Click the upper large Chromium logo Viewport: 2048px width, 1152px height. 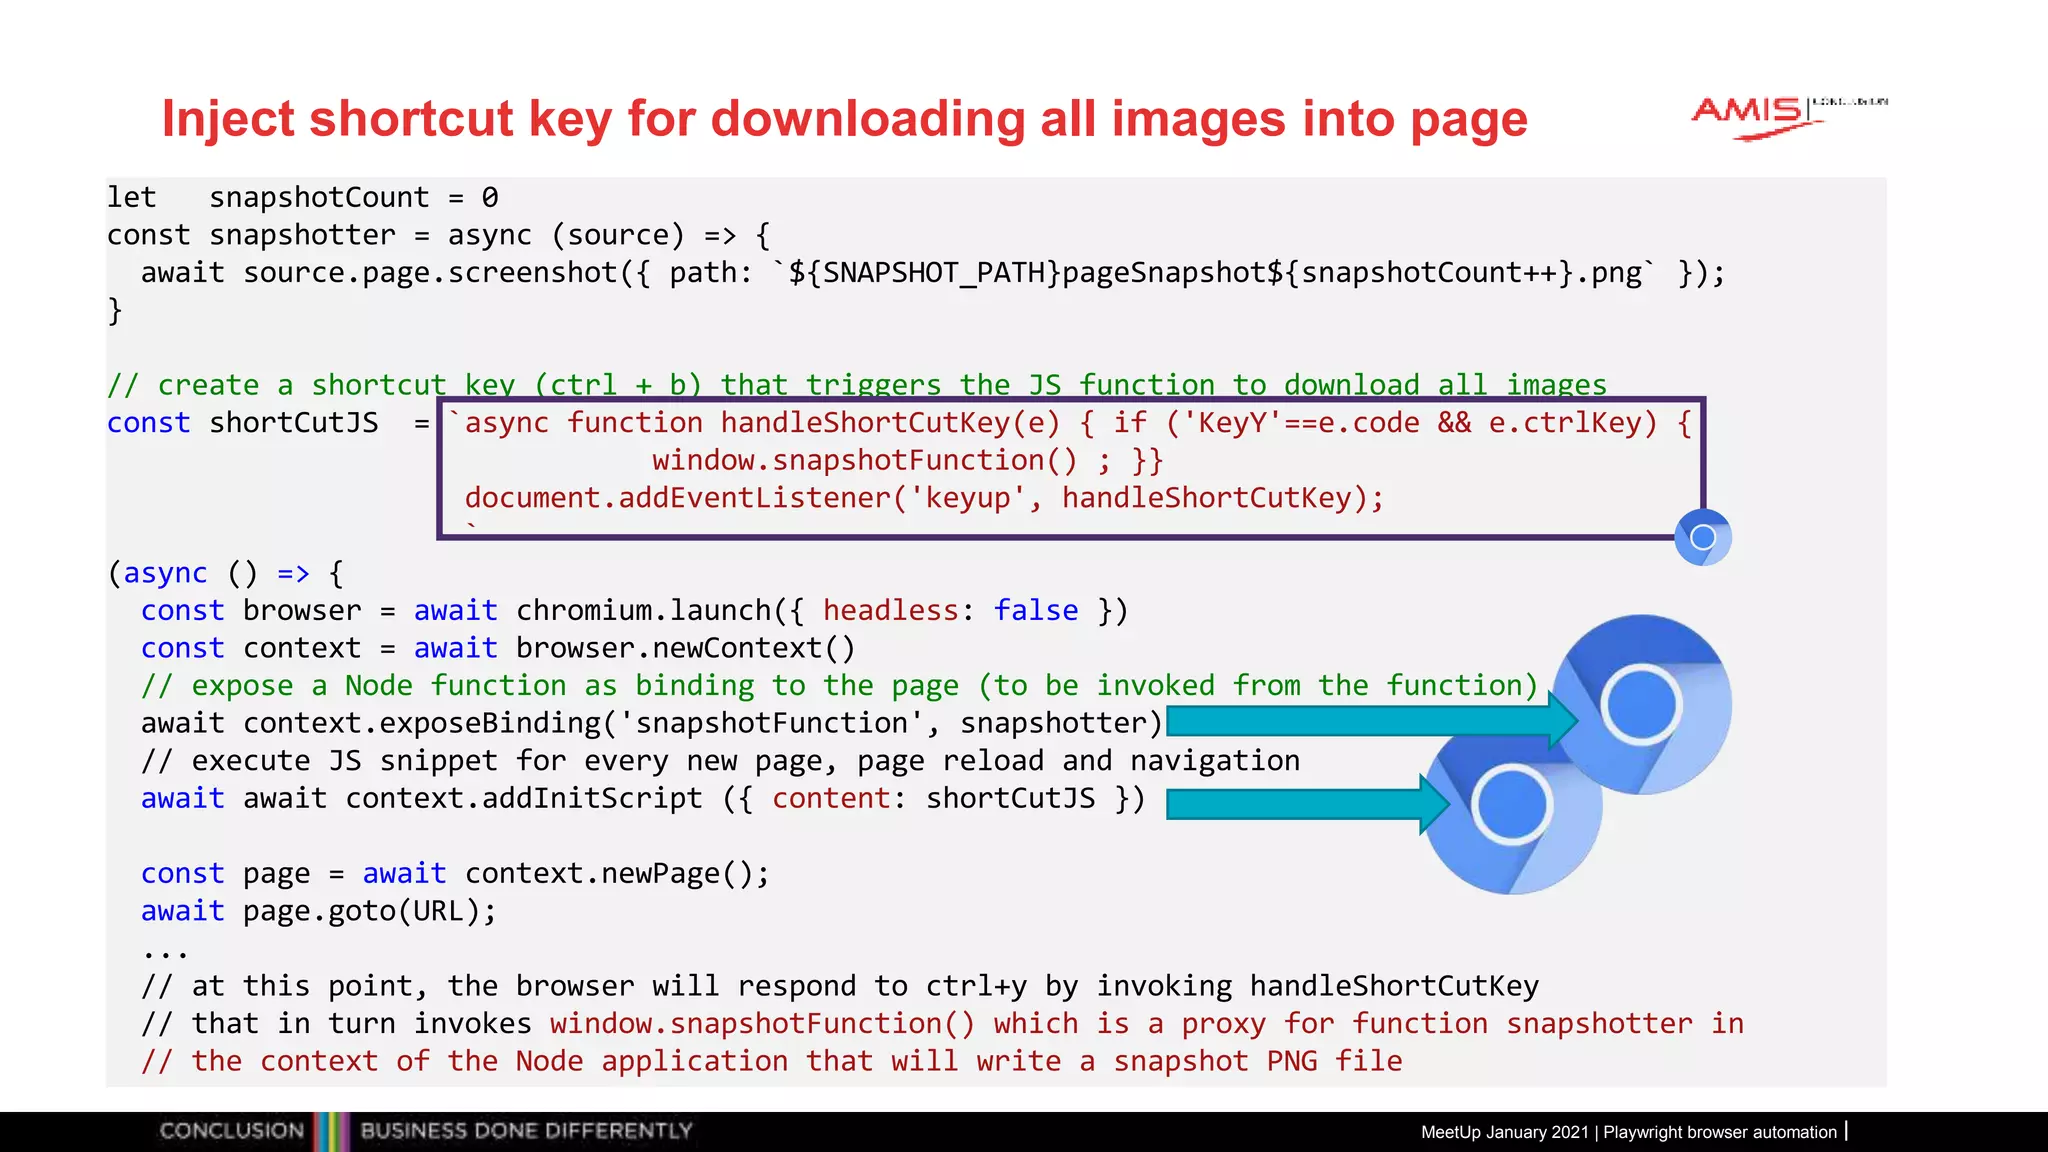[1641, 705]
